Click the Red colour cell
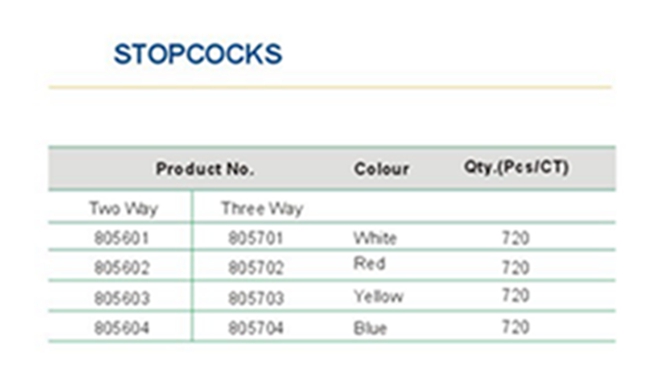660x391 pixels. pos(369,264)
